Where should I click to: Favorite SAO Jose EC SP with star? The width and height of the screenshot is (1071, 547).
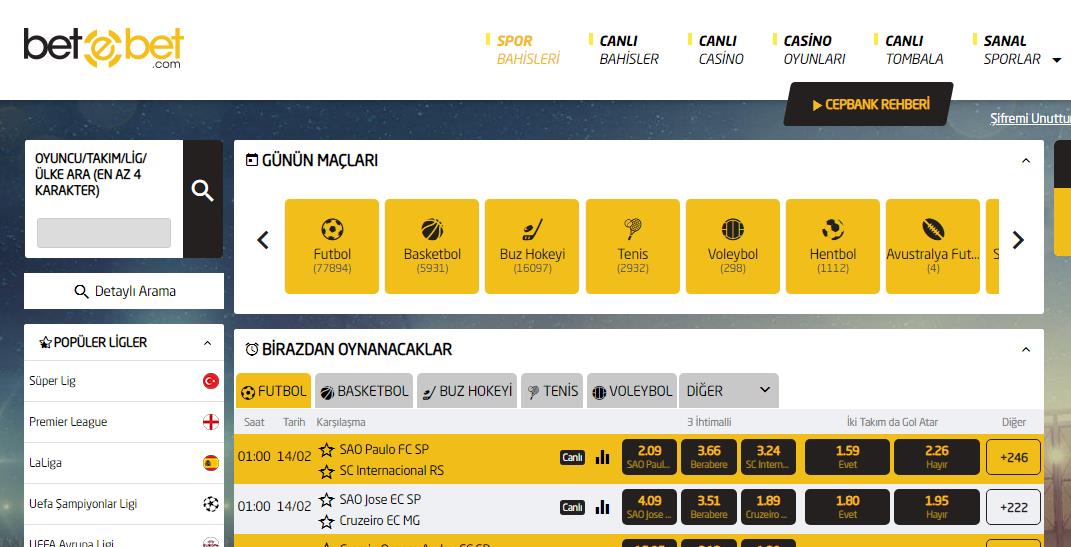[x=327, y=499]
